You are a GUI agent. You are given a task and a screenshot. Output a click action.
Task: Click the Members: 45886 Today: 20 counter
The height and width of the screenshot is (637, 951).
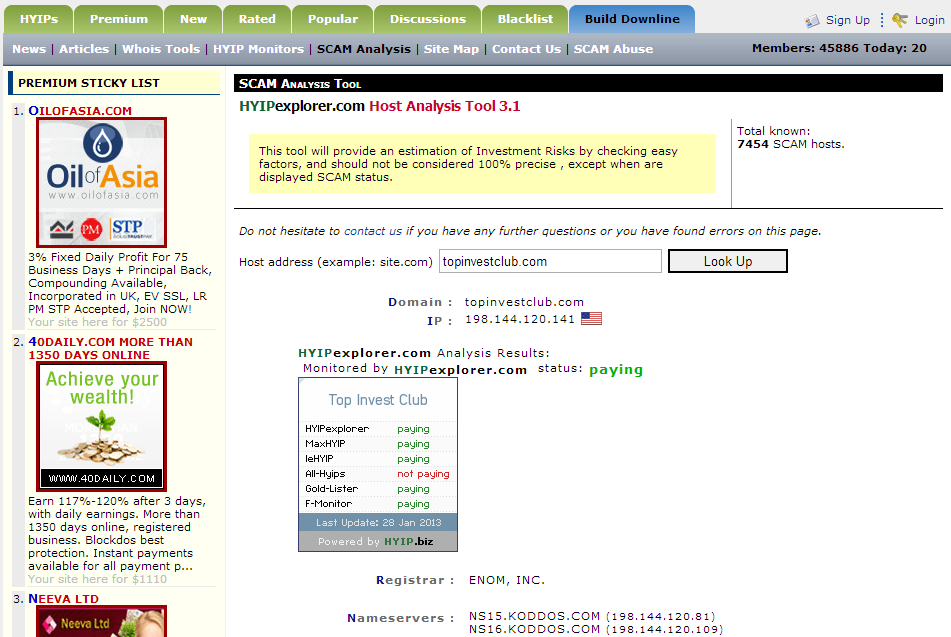pos(839,48)
